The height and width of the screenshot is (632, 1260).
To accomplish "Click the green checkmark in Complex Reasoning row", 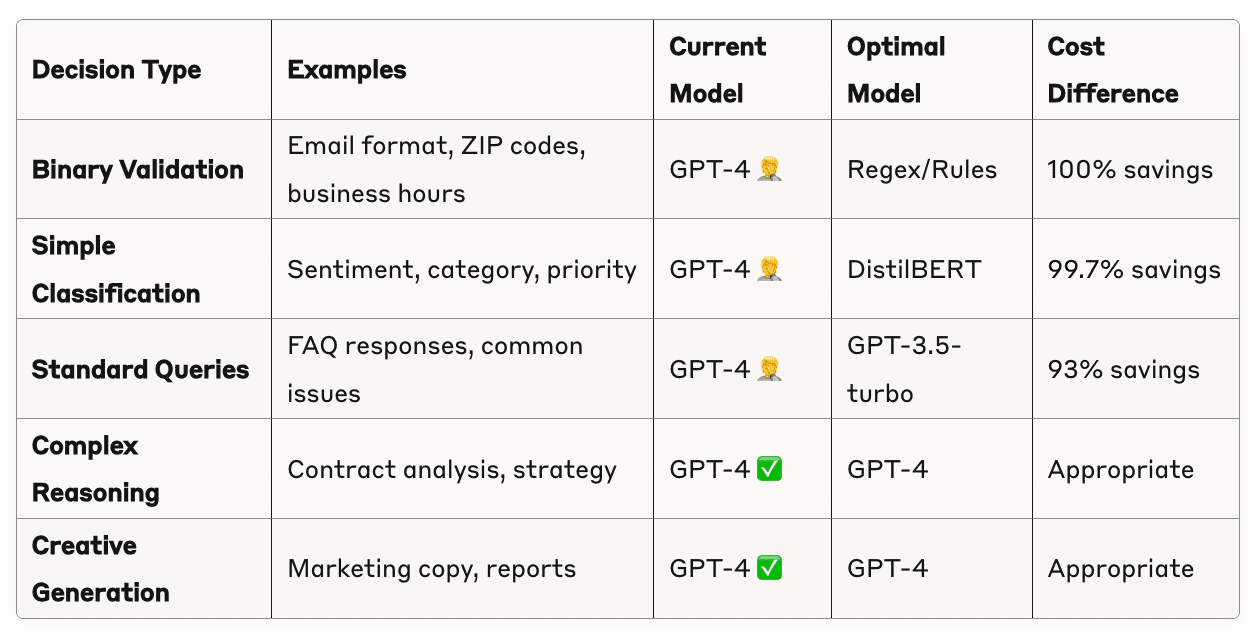I will pyautogui.click(x=770, y=469).
